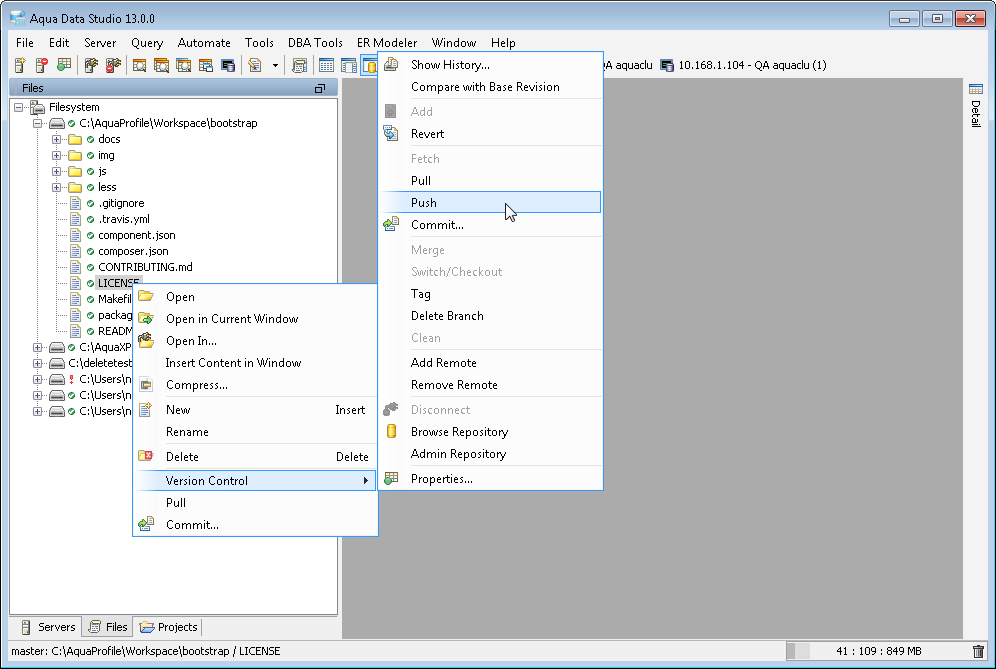Click Revert in the Version Control submenu
996x669 pixels.
490,134
